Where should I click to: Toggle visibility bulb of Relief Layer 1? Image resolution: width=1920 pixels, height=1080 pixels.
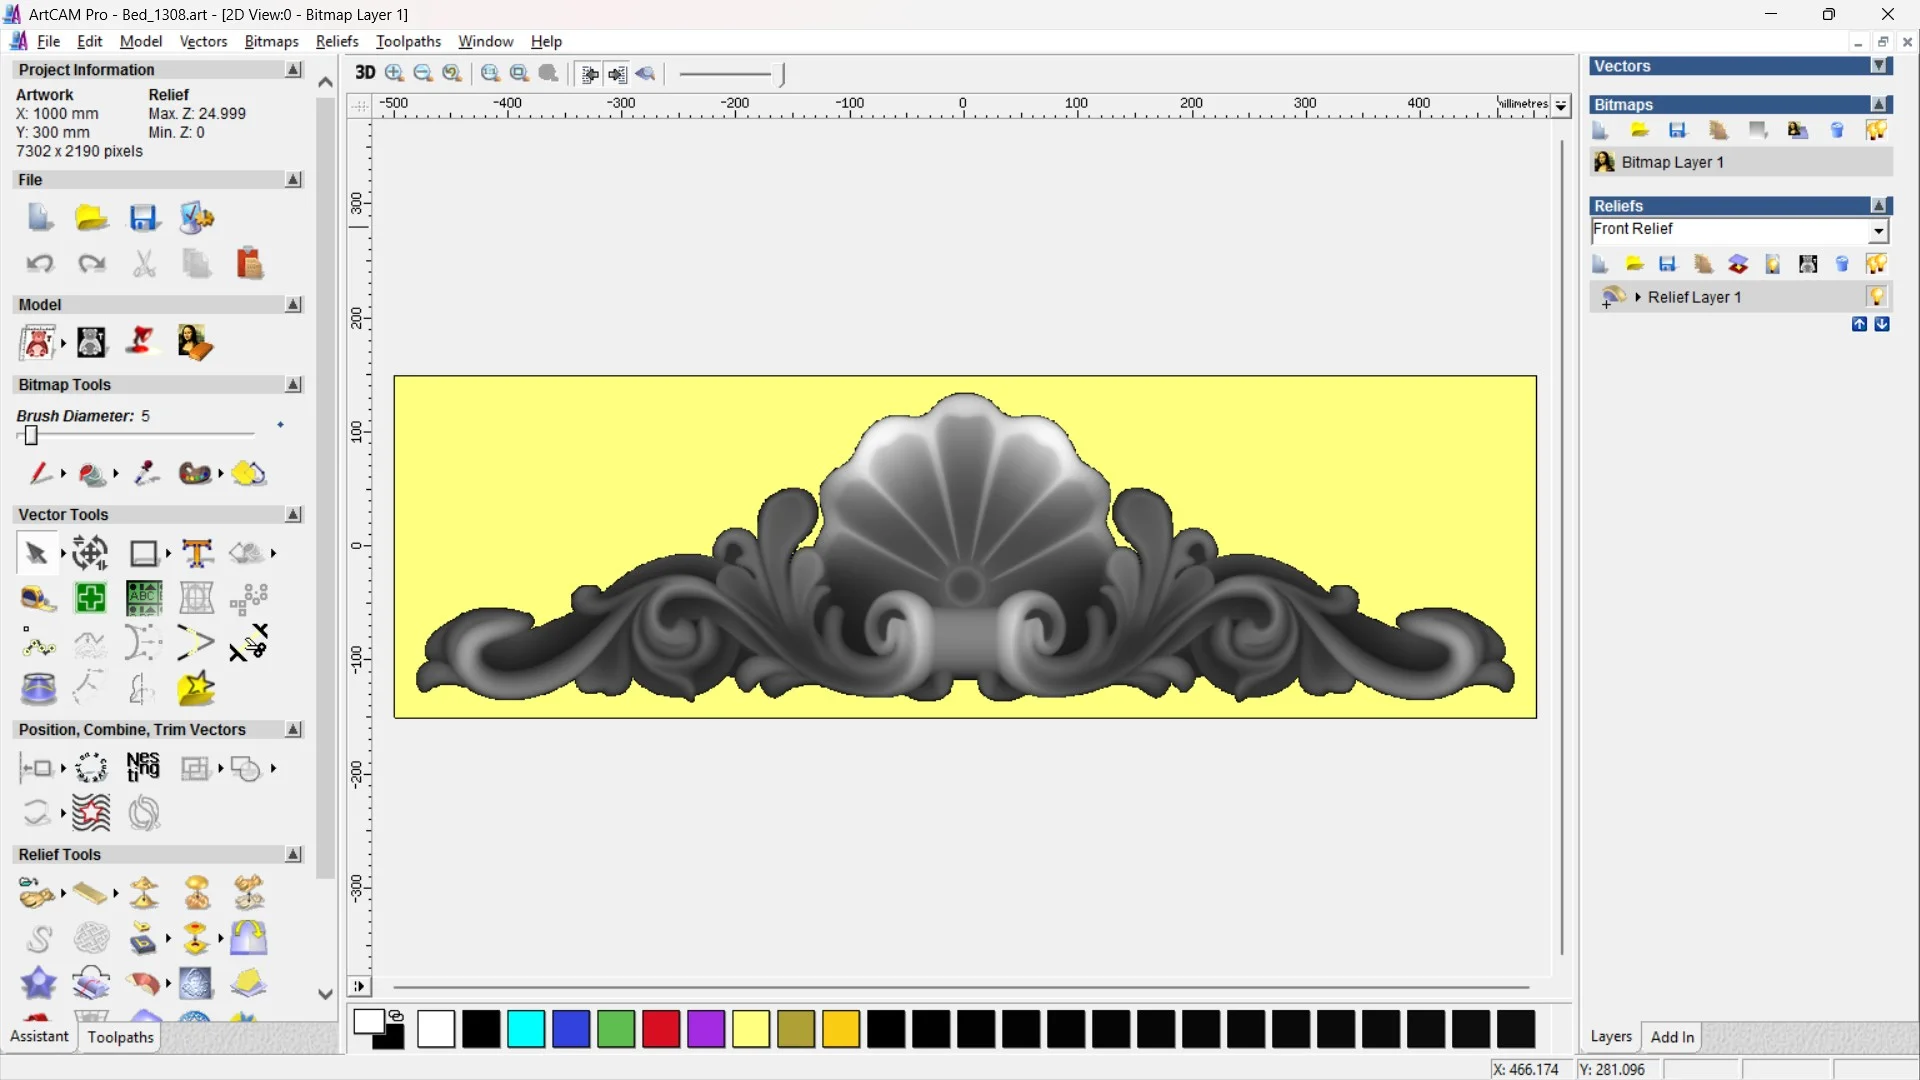coord(1876,297)
